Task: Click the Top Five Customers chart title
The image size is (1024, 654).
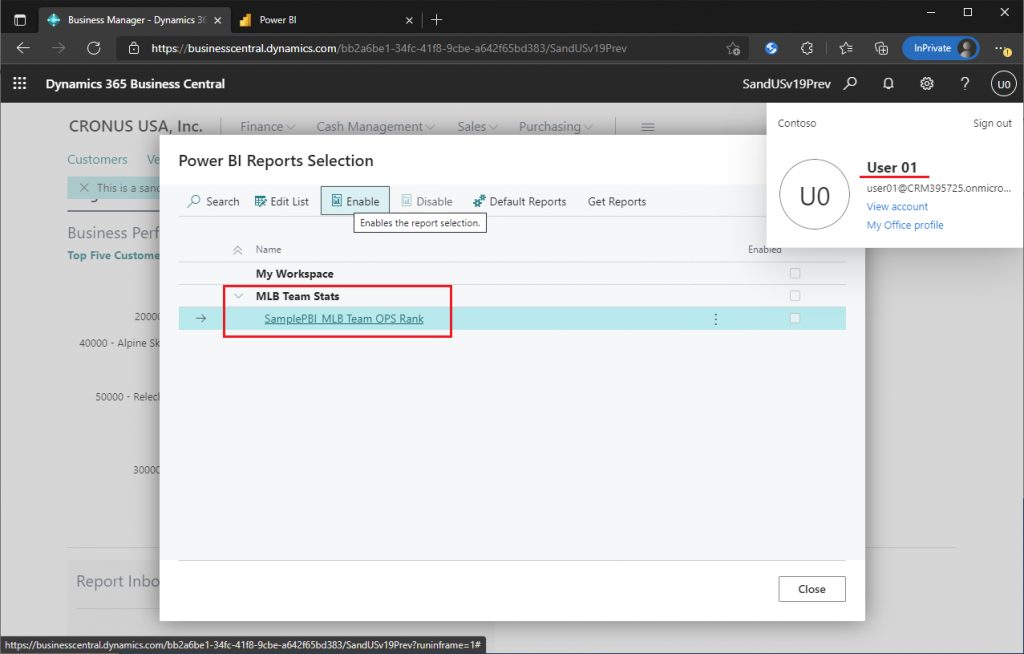Action: point(113,255)
